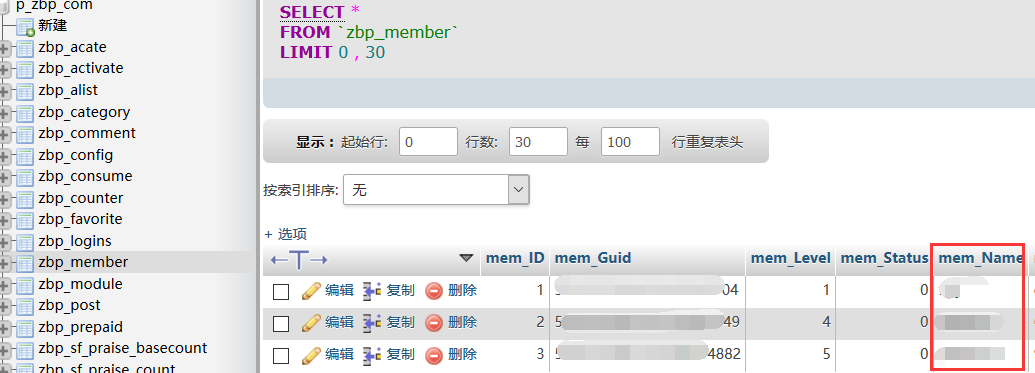Click the 起始行 start row input field

click(x=428, y=141)
